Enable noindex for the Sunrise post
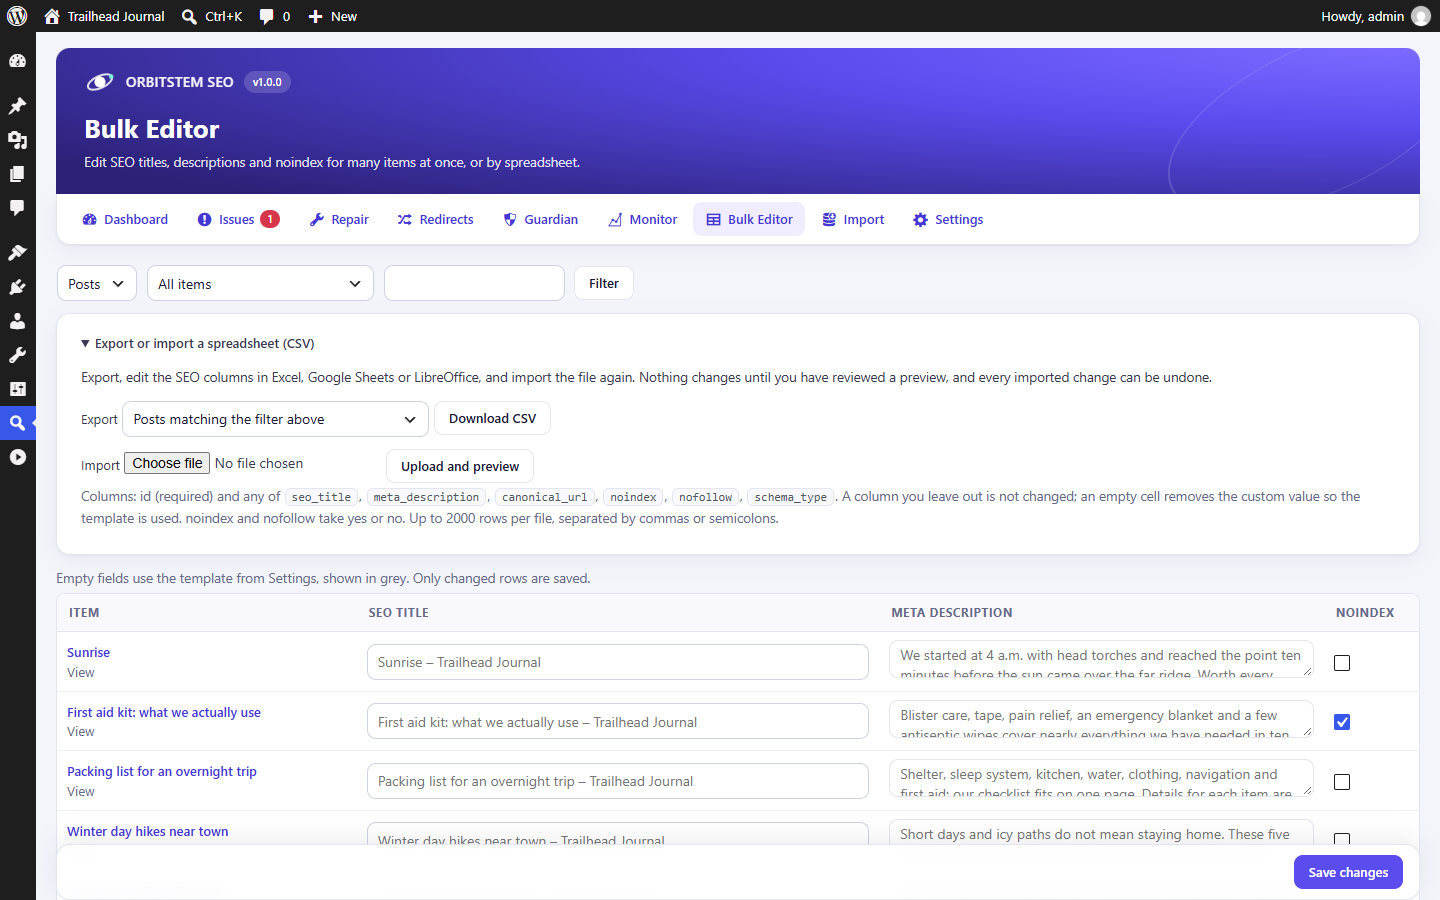Screen dimensions: 1440x900 1342,663
